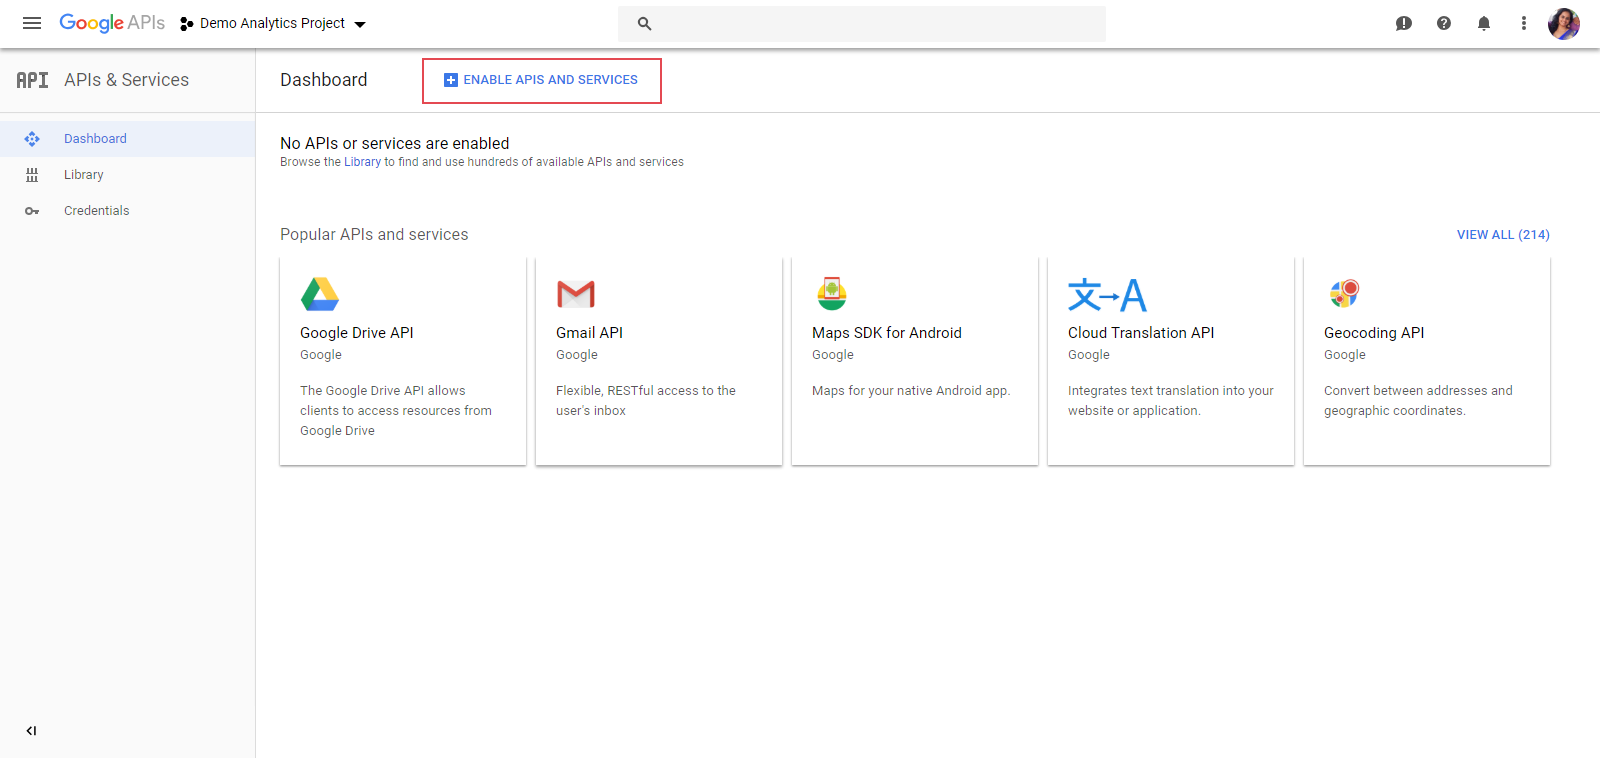Click View All (214) link

[x=1503, y=235]
